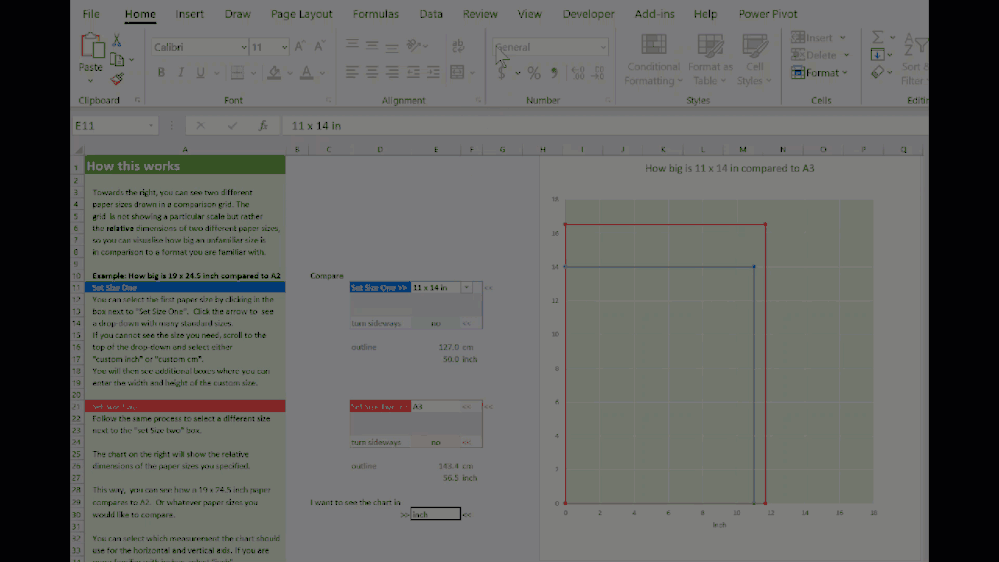Switch to the Page Layout tab

(301, 14)
